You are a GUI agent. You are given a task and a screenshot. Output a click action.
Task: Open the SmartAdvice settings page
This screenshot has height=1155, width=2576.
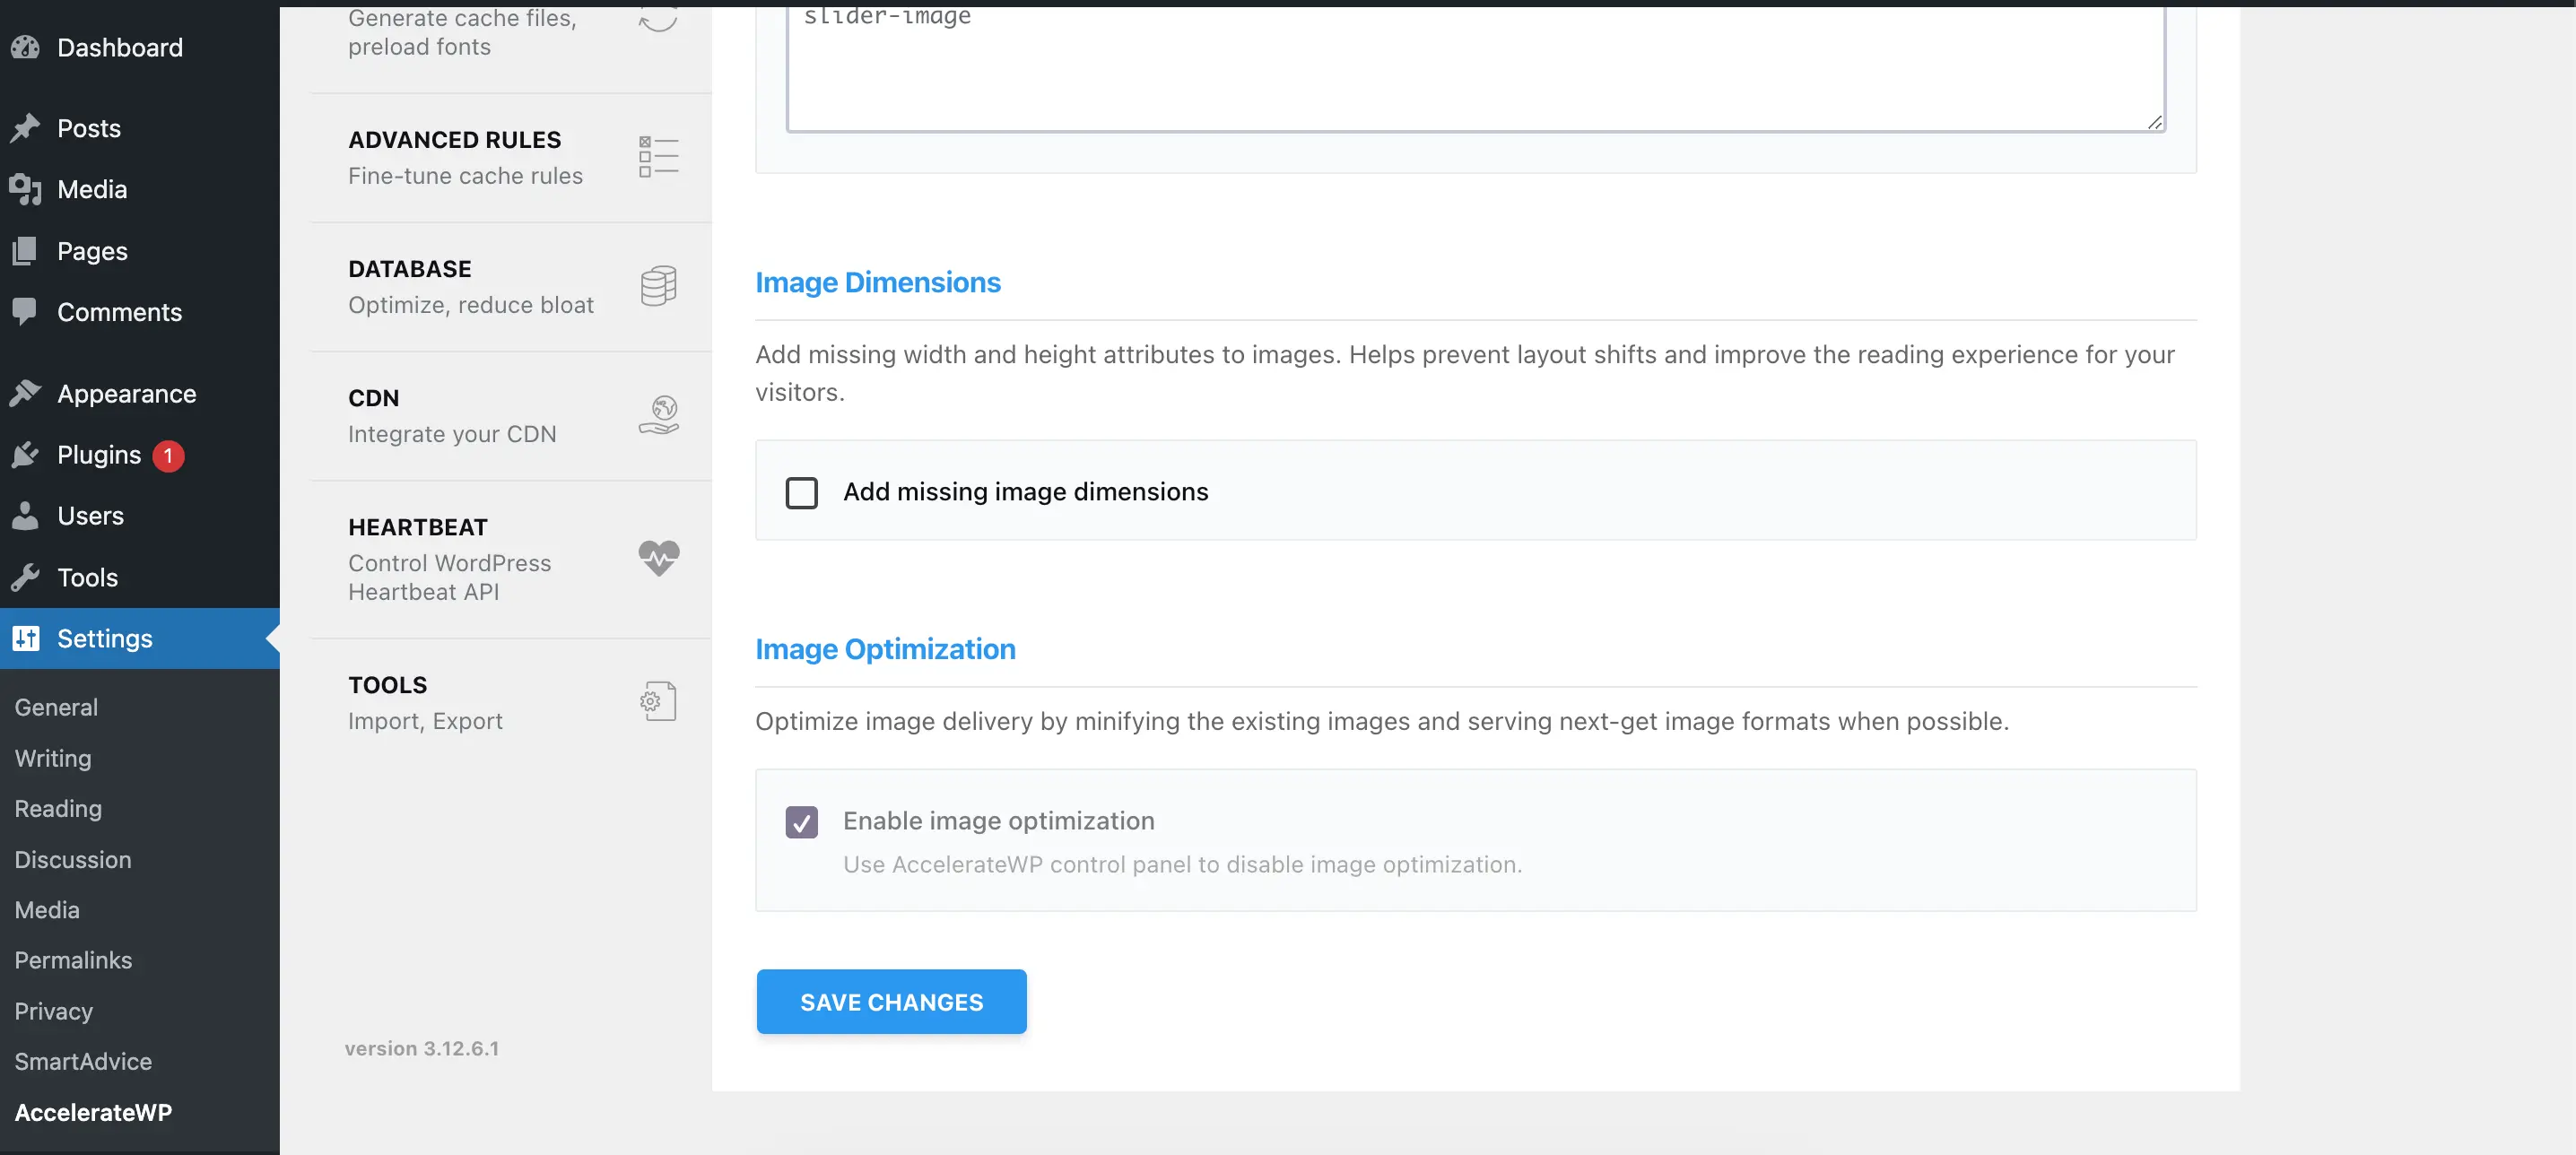[83, 1061]
